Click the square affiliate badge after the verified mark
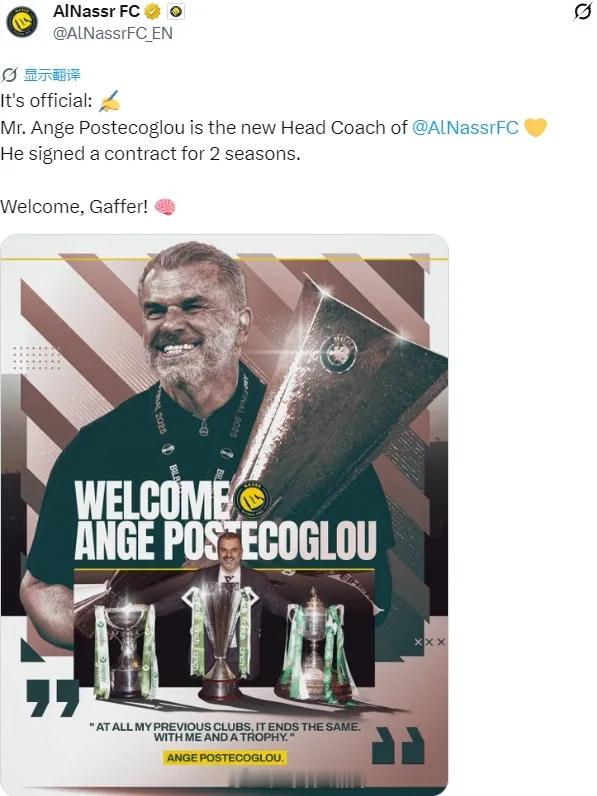Image resolution: width=597 pixels, height=796 pixels. (176, 11)
